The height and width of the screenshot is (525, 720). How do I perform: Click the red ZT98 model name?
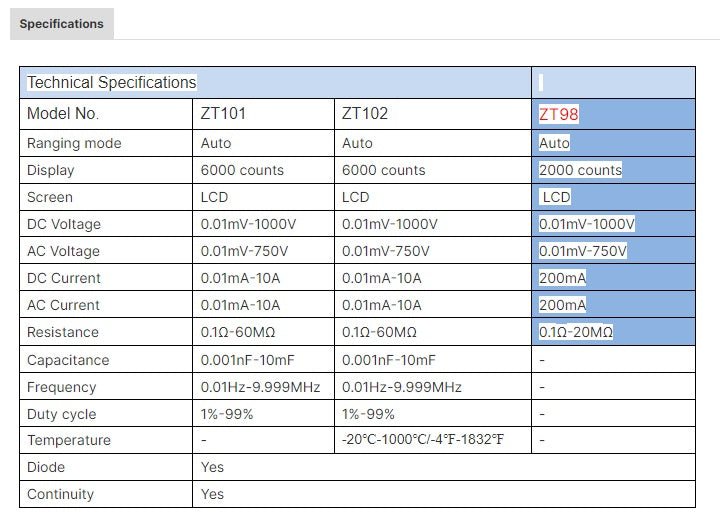click(x=558, y=114)
